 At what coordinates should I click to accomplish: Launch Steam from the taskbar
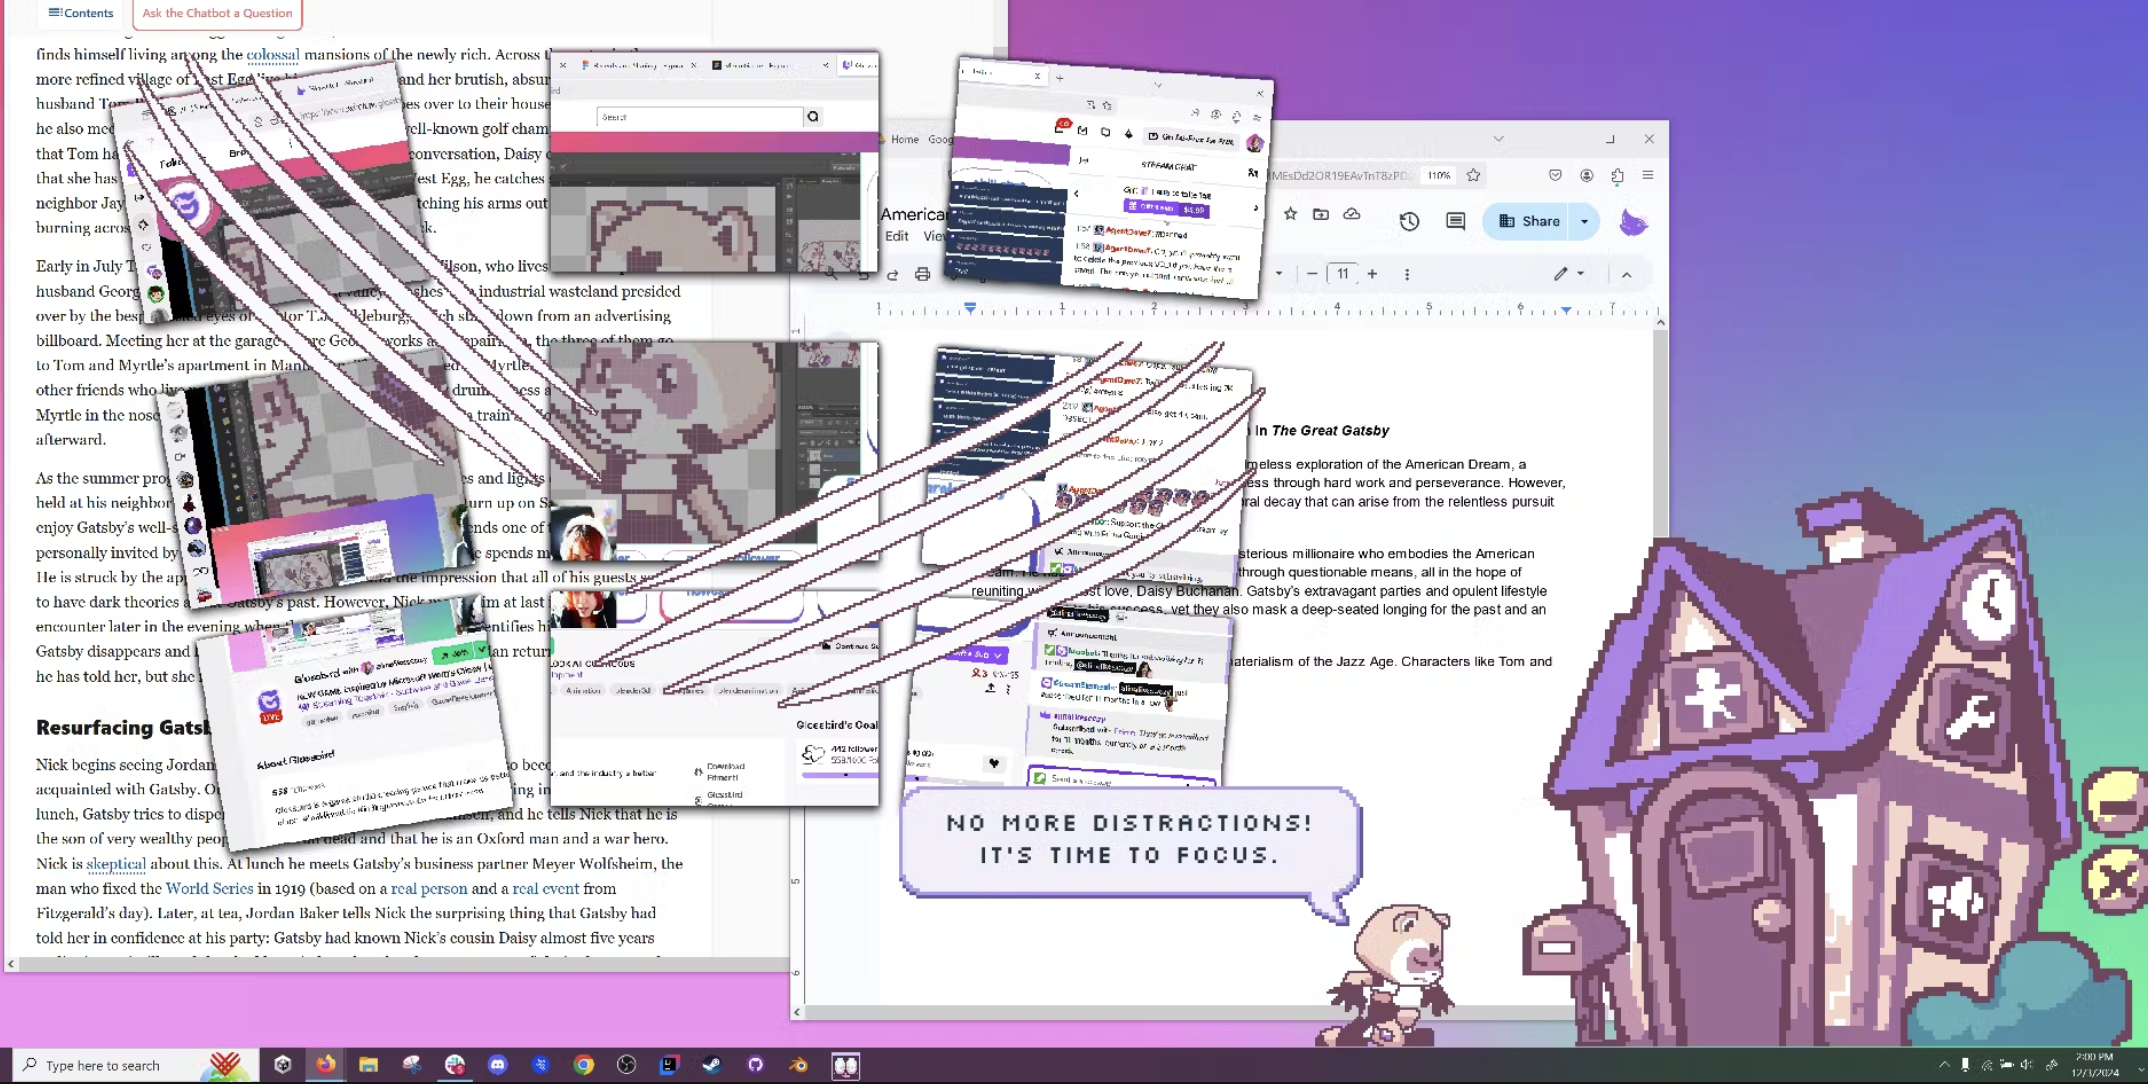711,1065
